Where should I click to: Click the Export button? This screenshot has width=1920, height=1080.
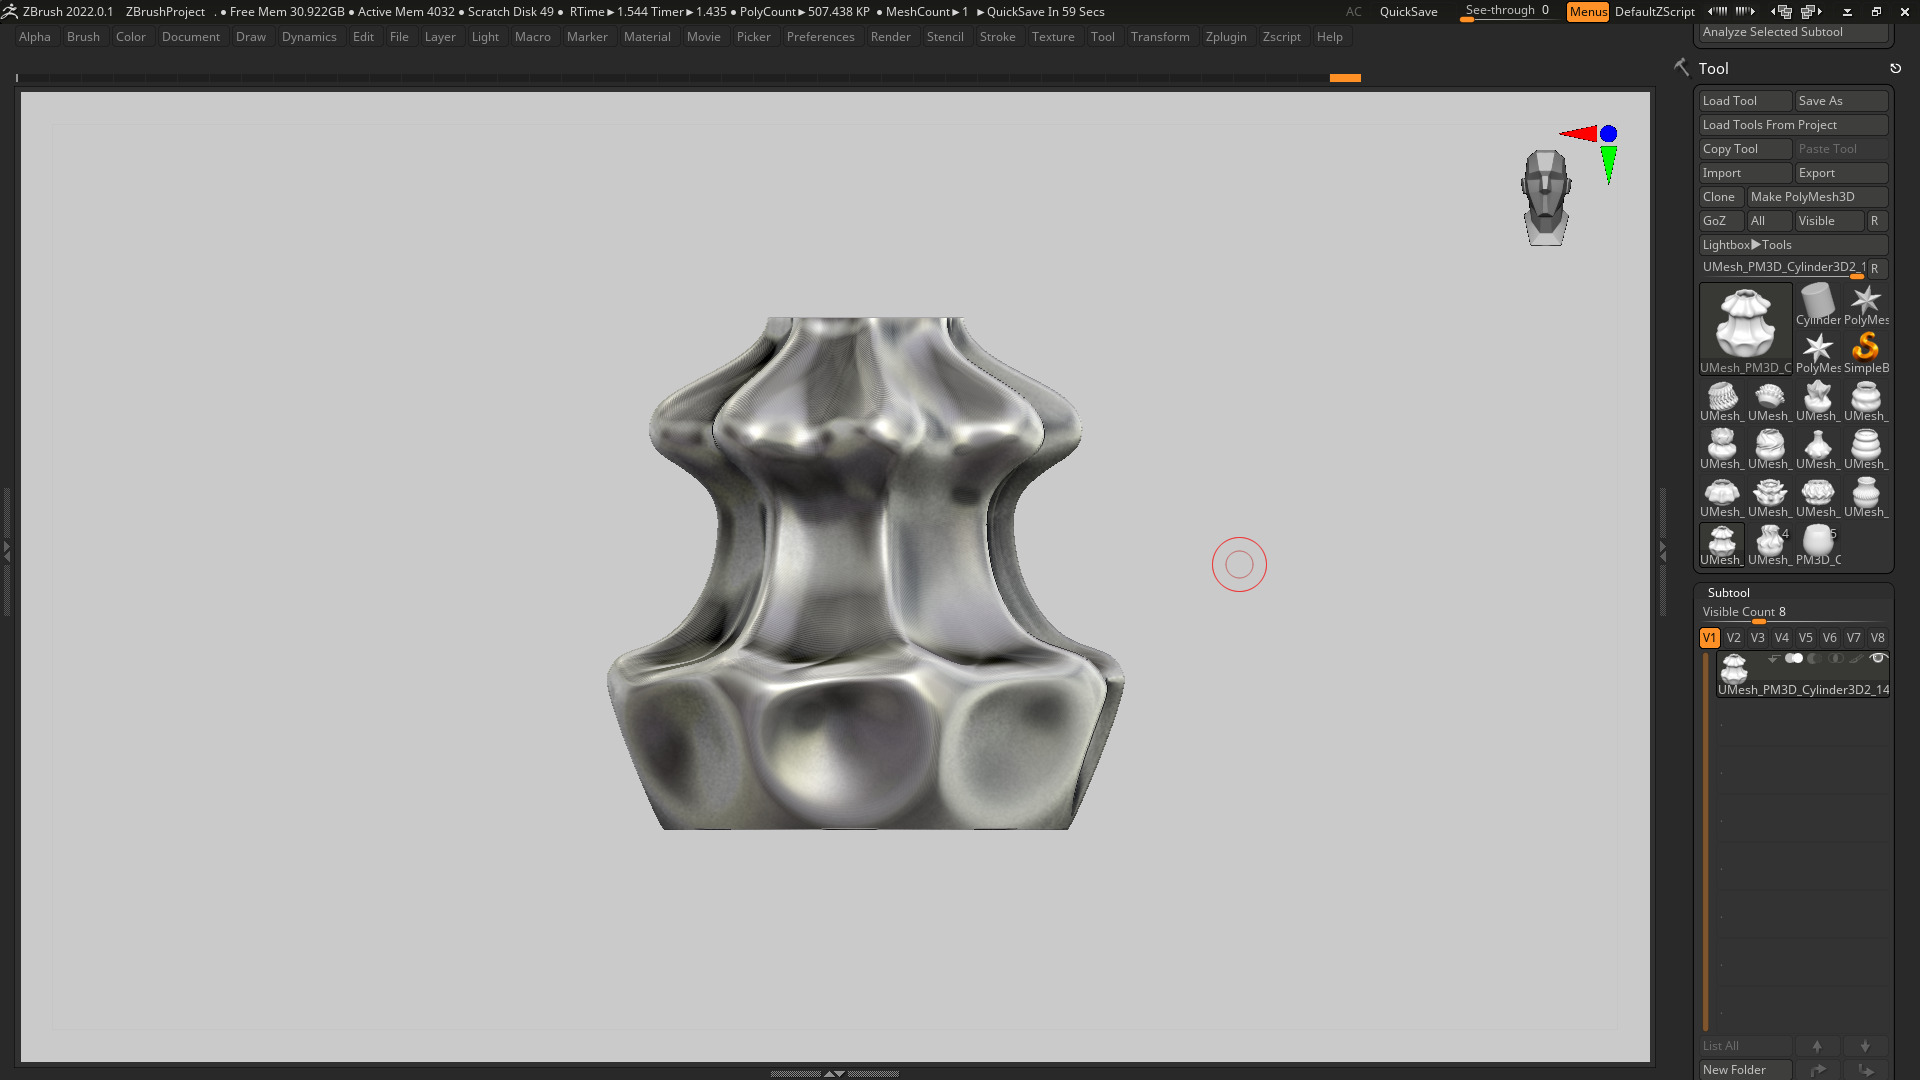(1841, 173)
